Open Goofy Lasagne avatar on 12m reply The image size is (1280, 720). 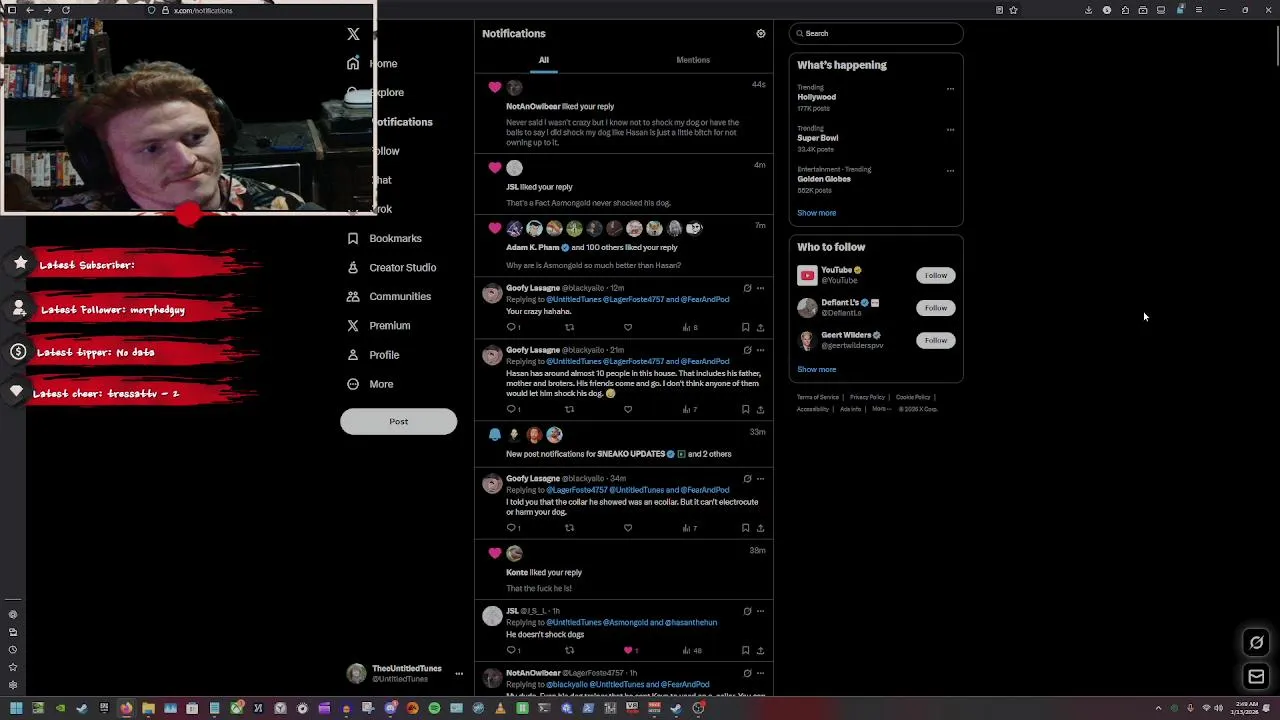click(x=492, y=293)
